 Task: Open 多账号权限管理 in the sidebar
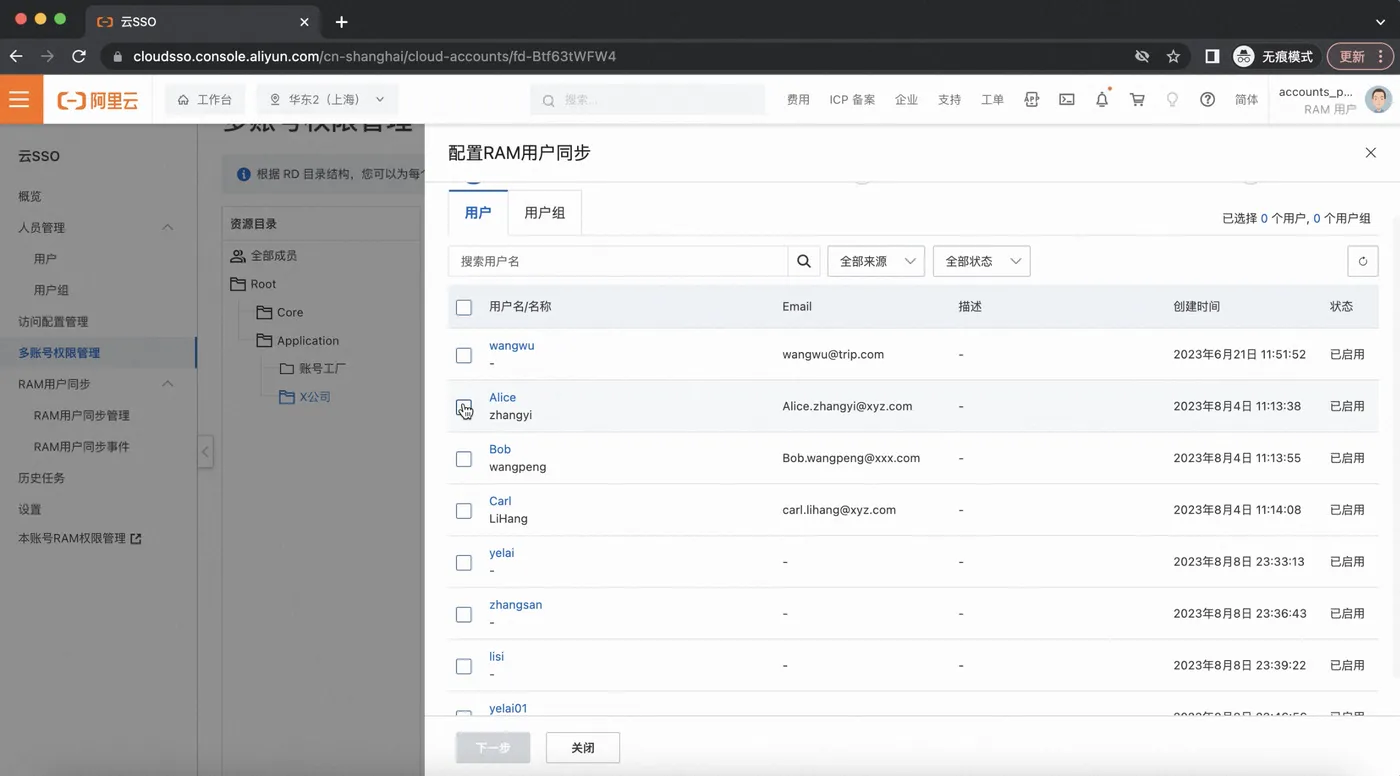(59, 353)
